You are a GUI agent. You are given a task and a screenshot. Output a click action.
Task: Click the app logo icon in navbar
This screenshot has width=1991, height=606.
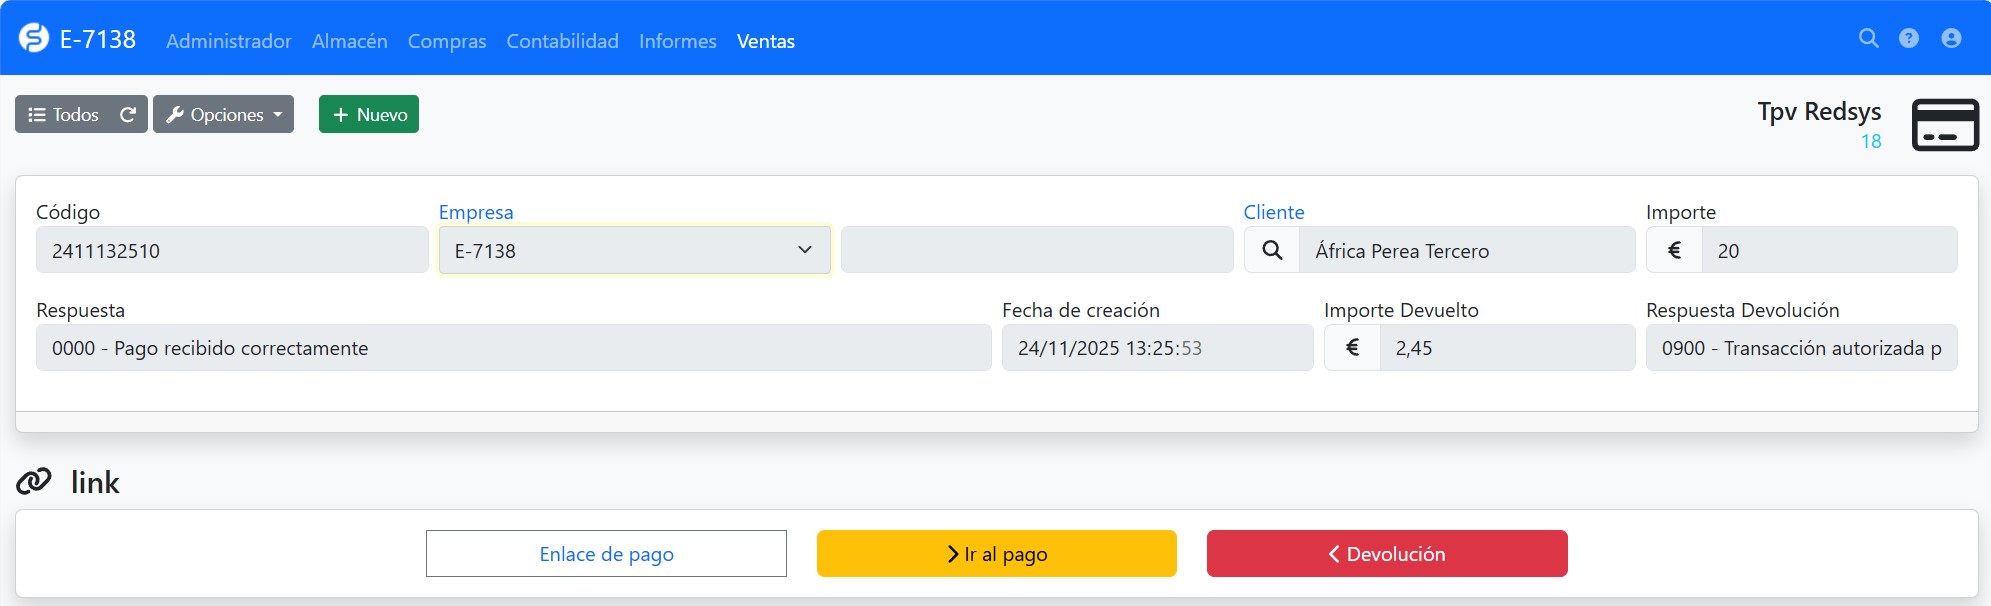pyautogui.click(x=34, y=39)
